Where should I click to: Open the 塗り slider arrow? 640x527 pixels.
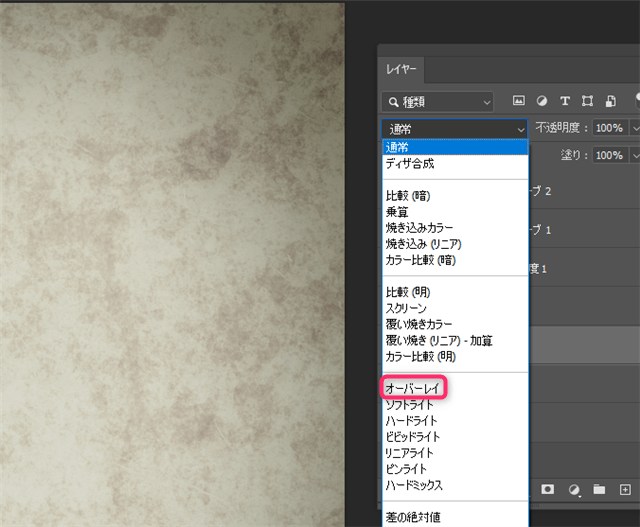[x=635, y=155]
